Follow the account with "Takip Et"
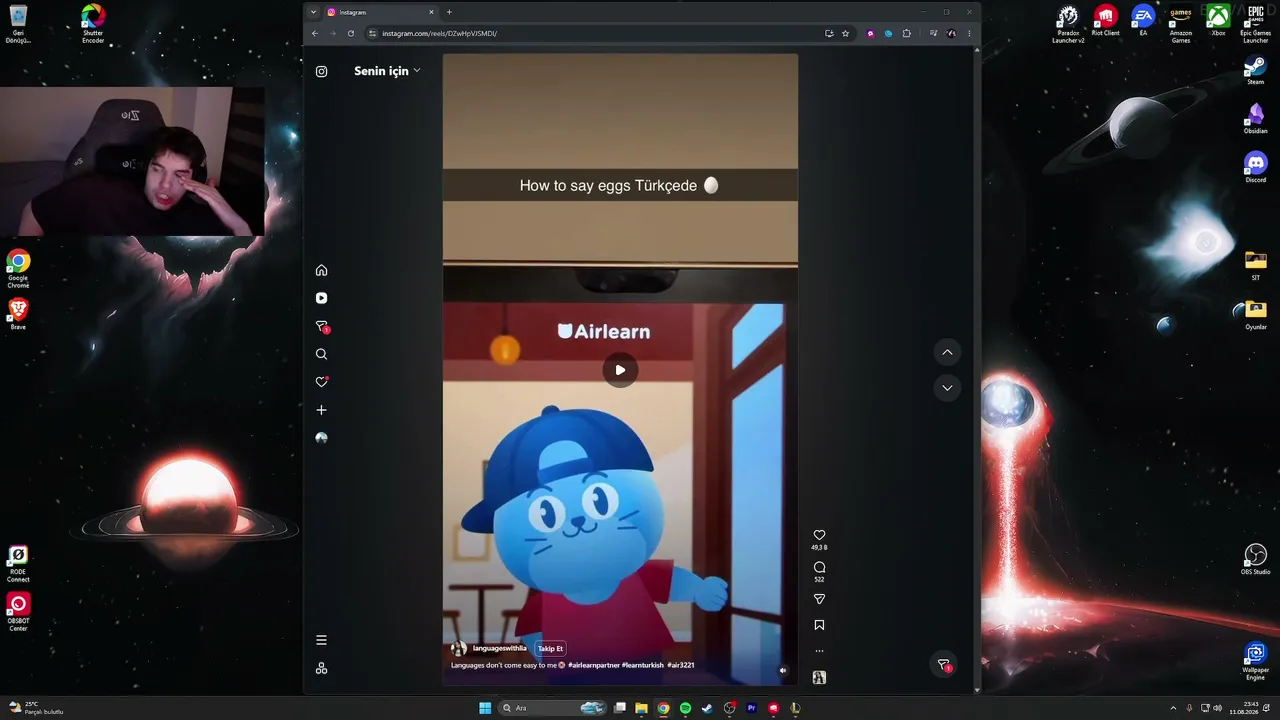This screenshot has width=1280, height=720. pos(550,648)
